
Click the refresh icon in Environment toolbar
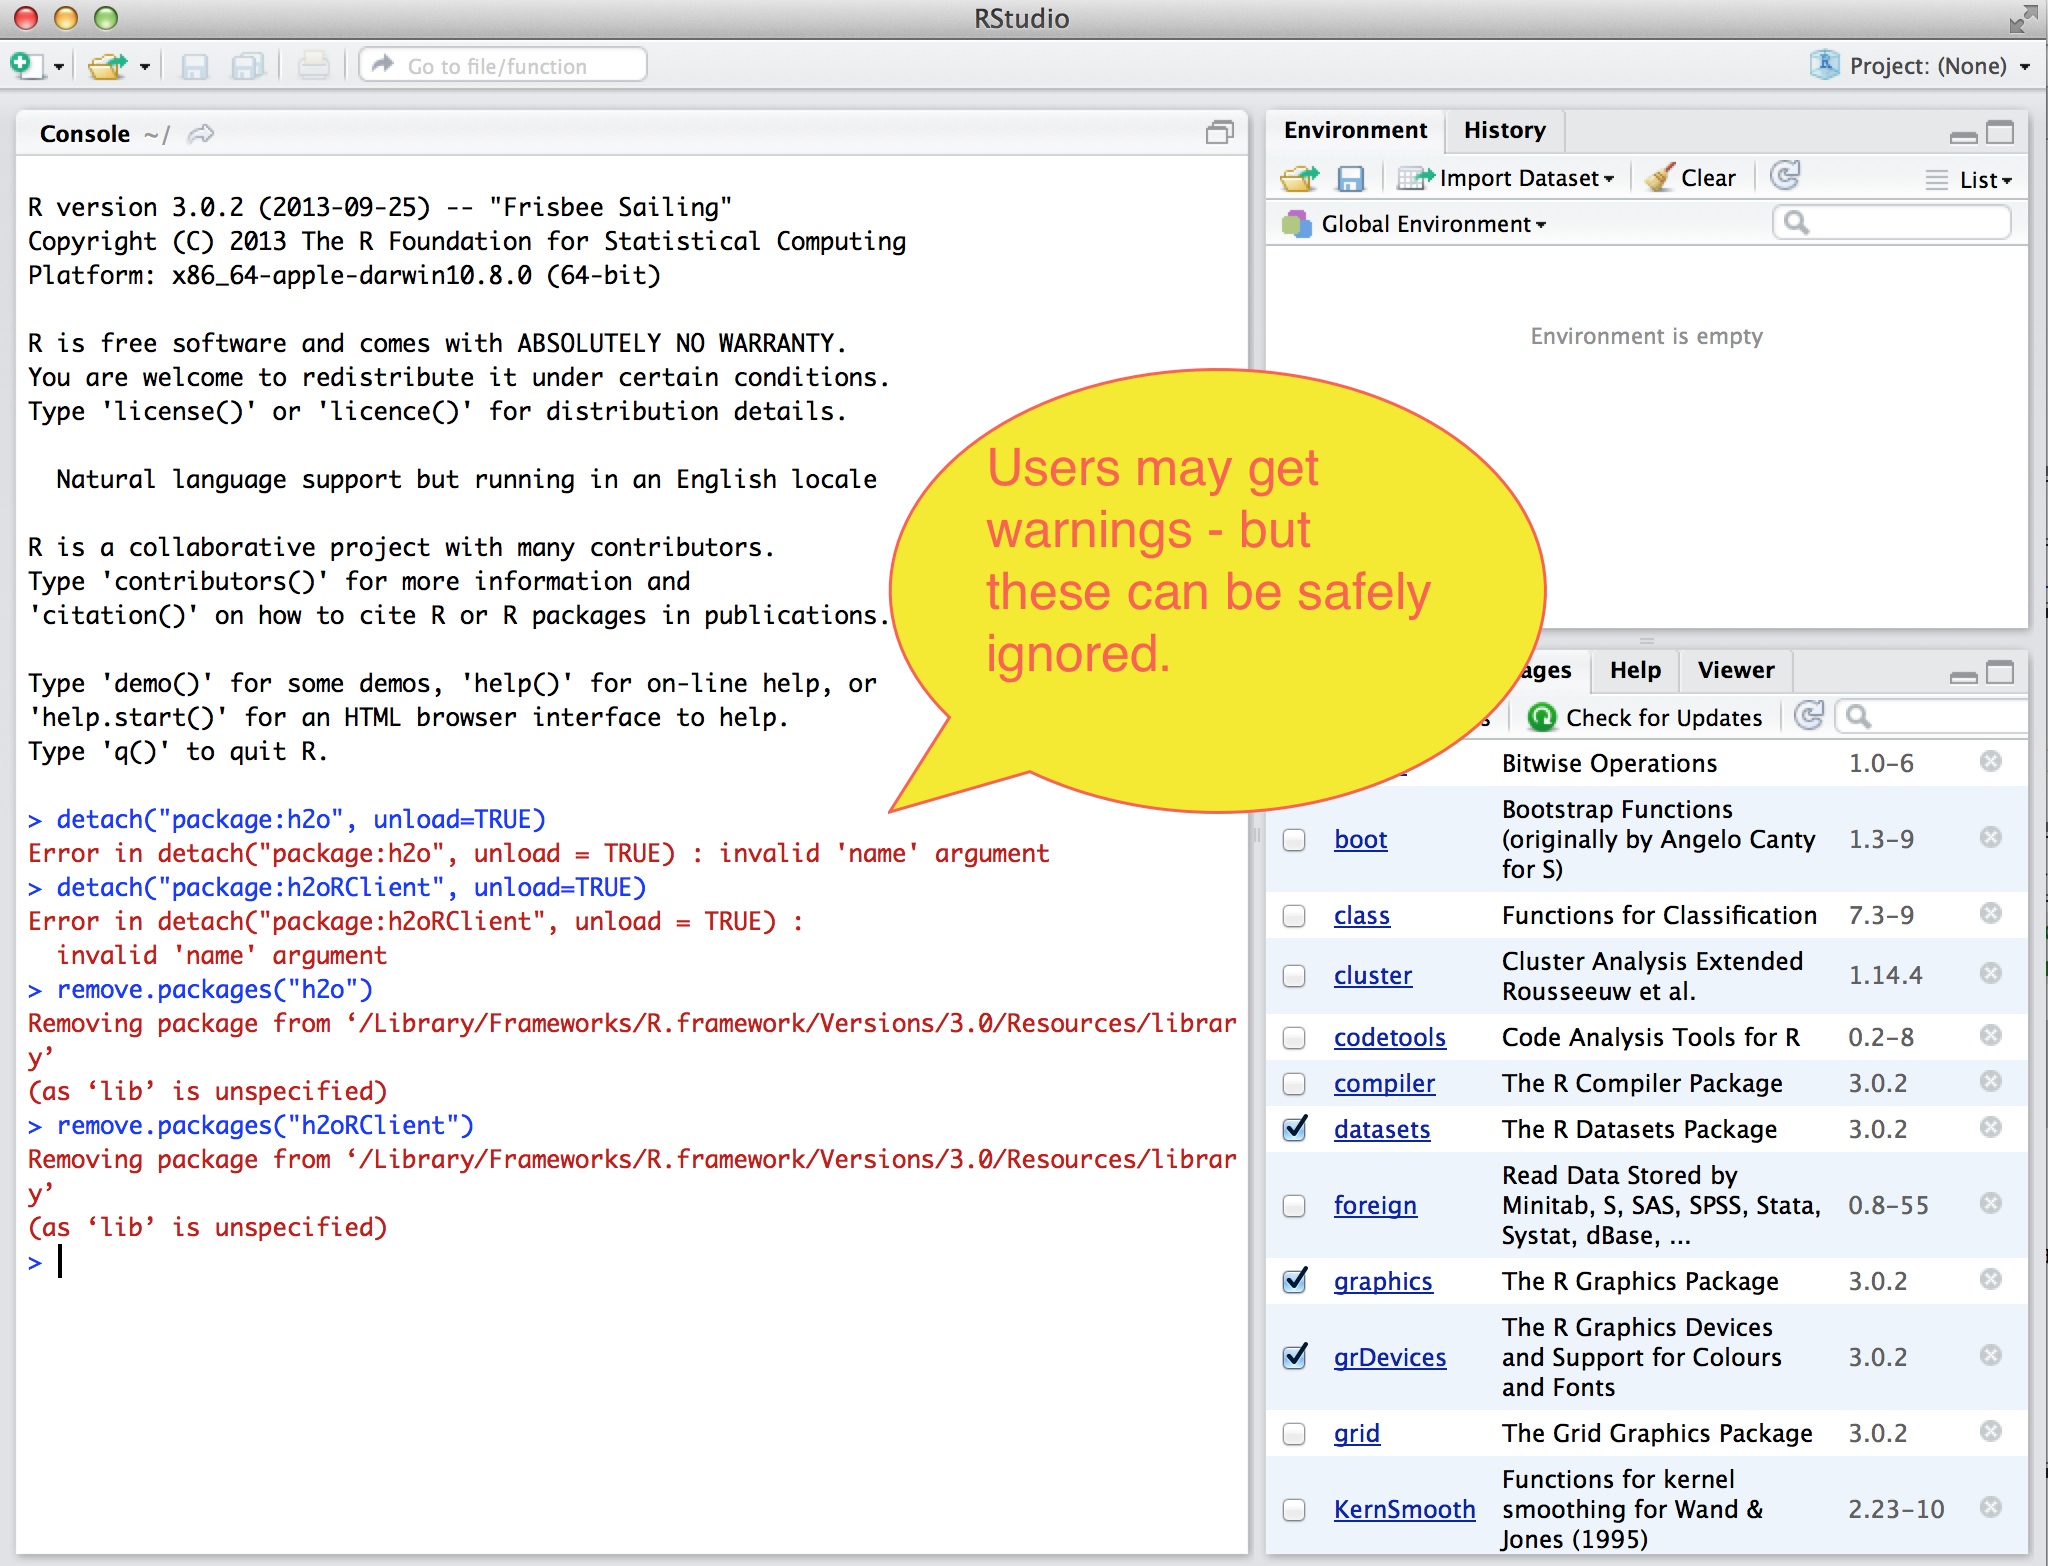1785,177
